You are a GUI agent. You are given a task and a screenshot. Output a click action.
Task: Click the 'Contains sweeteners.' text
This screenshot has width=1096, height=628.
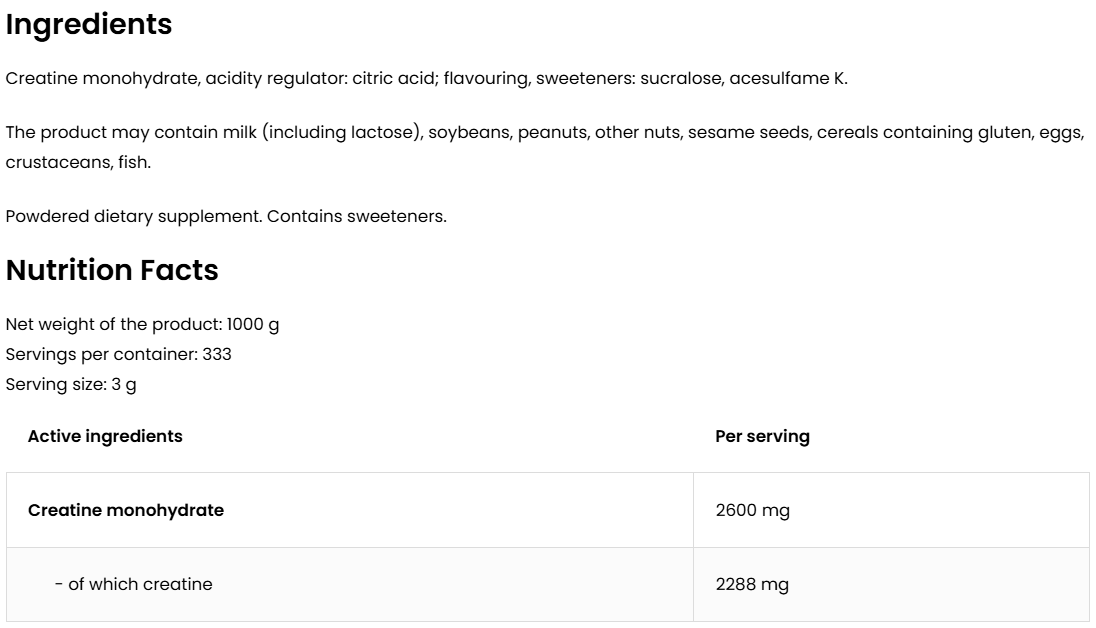coord(357,216)
